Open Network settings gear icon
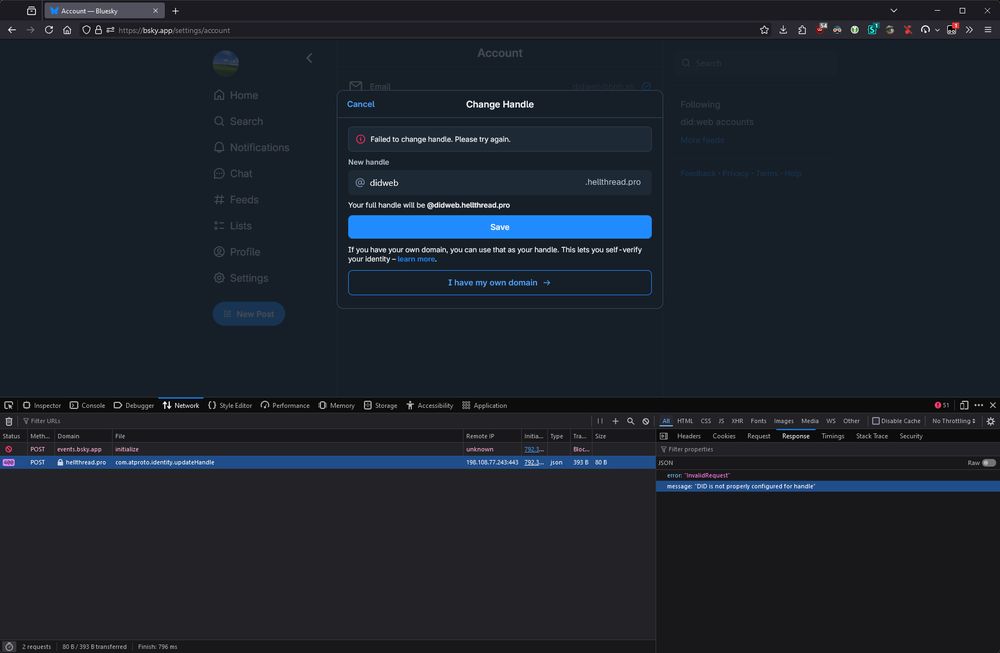 990,421
